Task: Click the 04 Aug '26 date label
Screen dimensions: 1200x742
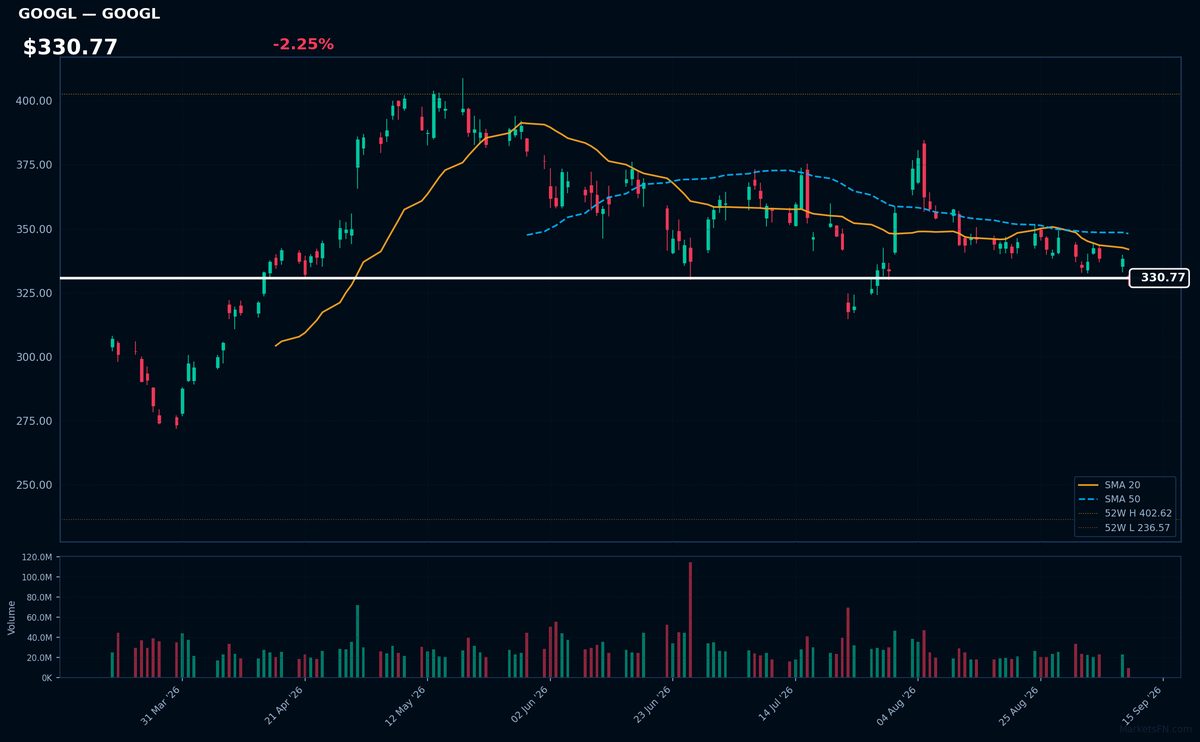Action: tap(899, 704)
